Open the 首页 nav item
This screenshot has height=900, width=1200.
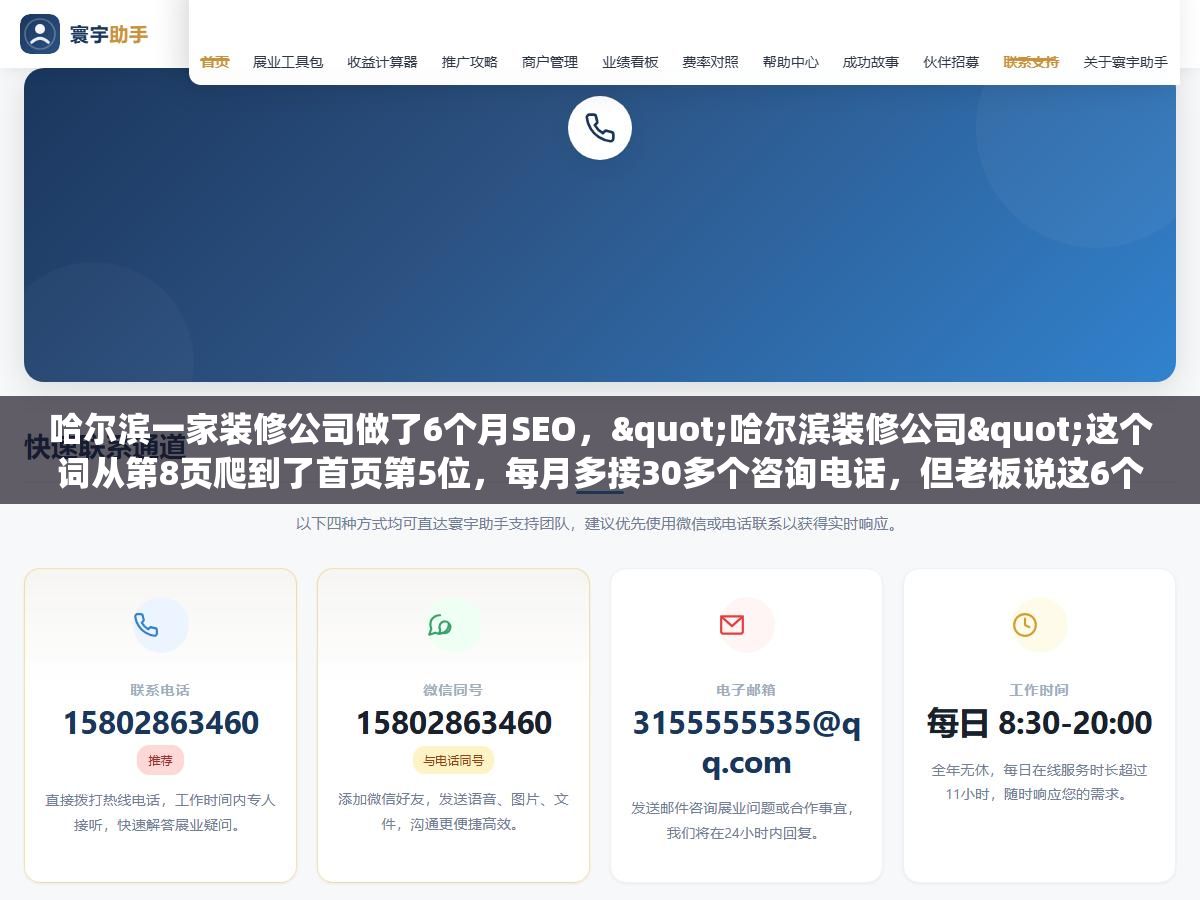pyautogui.click(x=215, y=62)
